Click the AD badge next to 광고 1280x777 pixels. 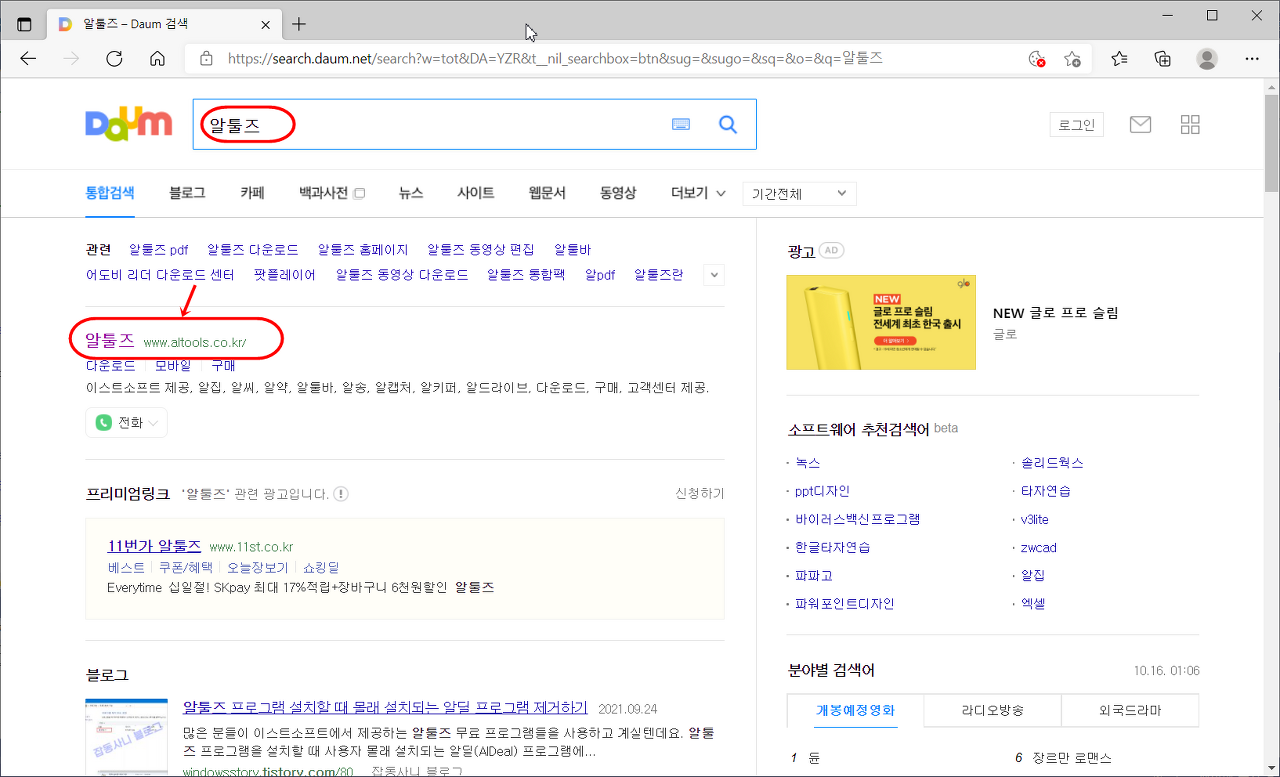[x=832, y=251]
